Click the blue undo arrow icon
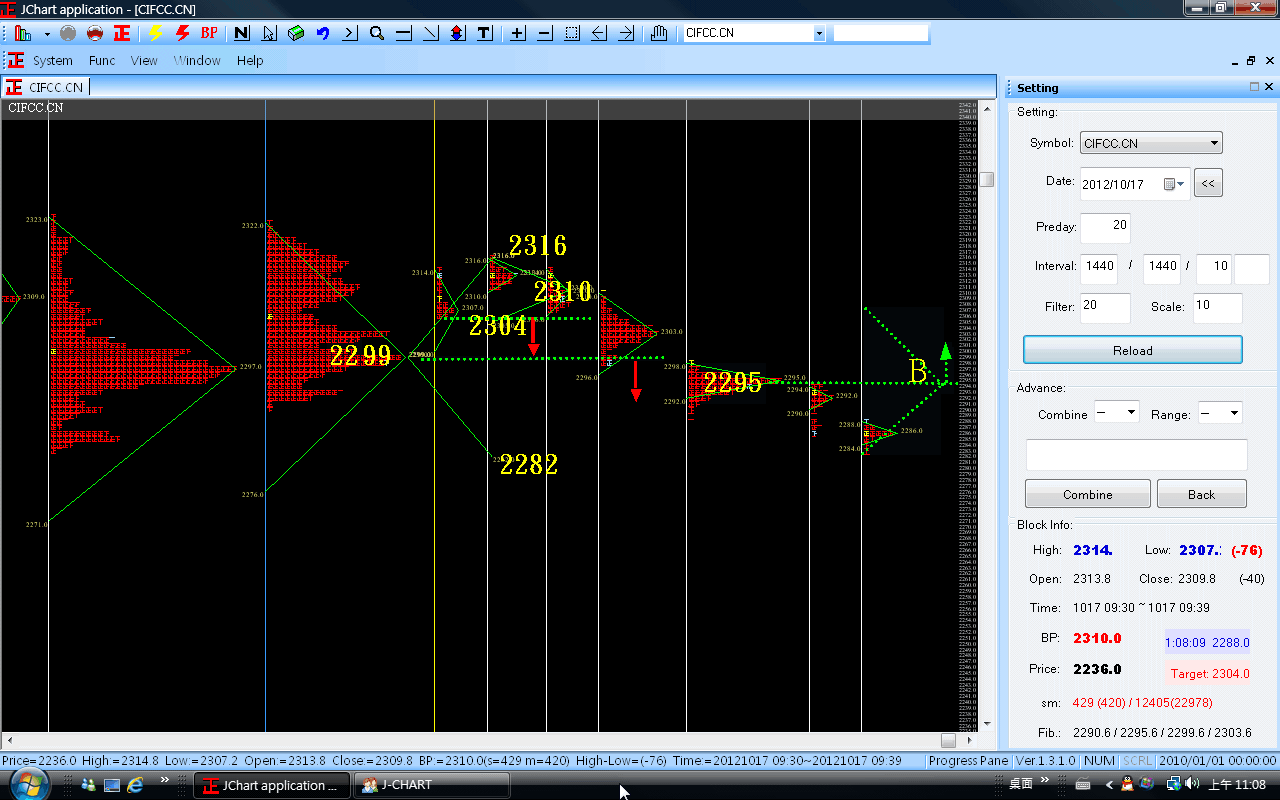The width and height of the screenshot is (1280, 800). [323, 33]
